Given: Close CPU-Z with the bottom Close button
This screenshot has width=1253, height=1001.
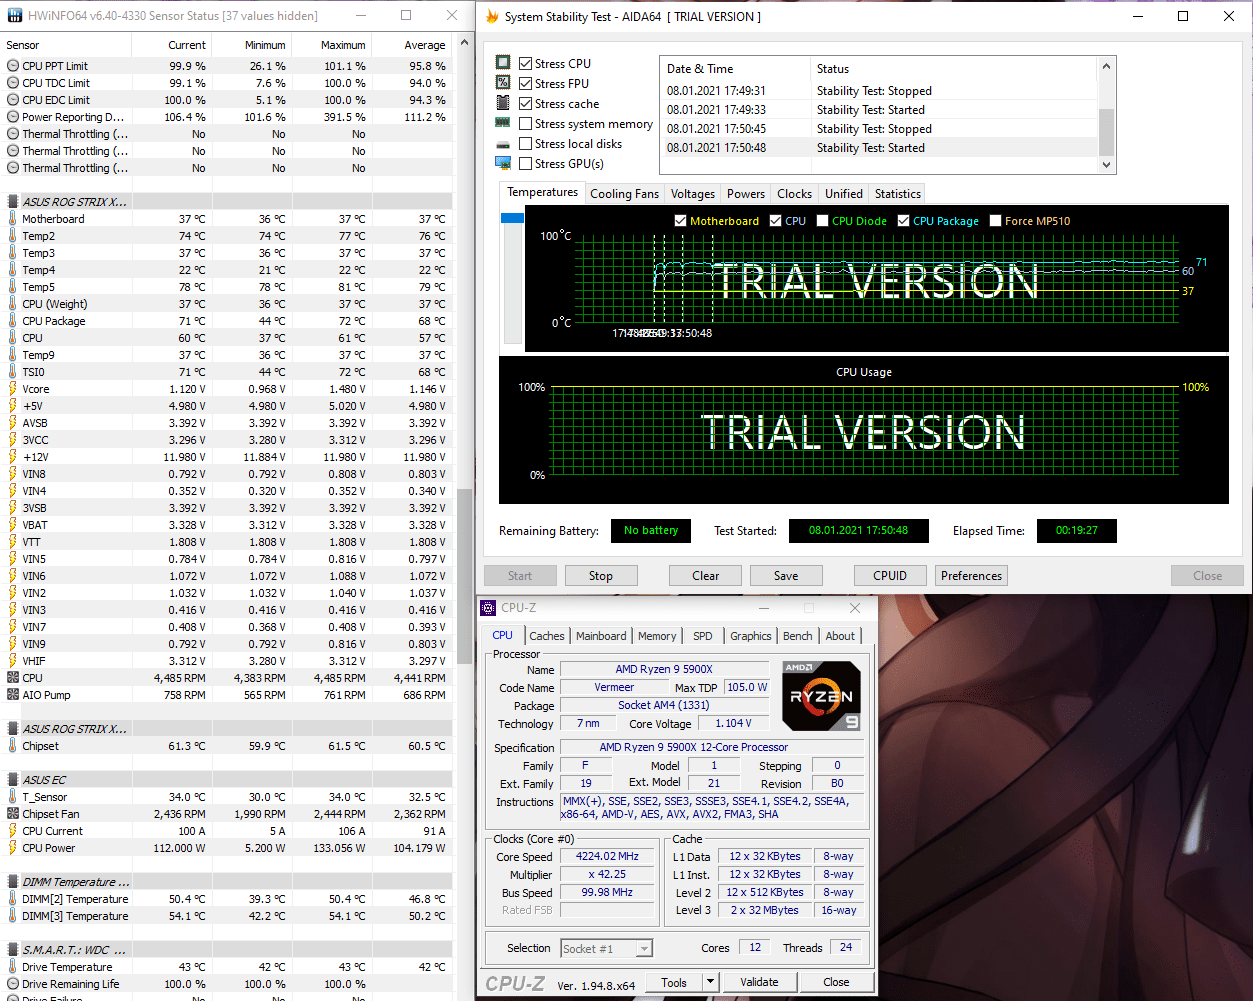Looking at the screenshot, I should pos(836,982).
